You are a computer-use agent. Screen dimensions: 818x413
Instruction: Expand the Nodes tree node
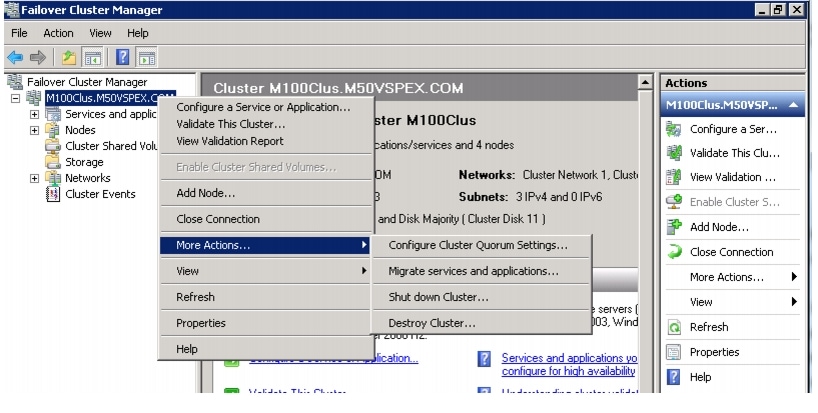34,130
